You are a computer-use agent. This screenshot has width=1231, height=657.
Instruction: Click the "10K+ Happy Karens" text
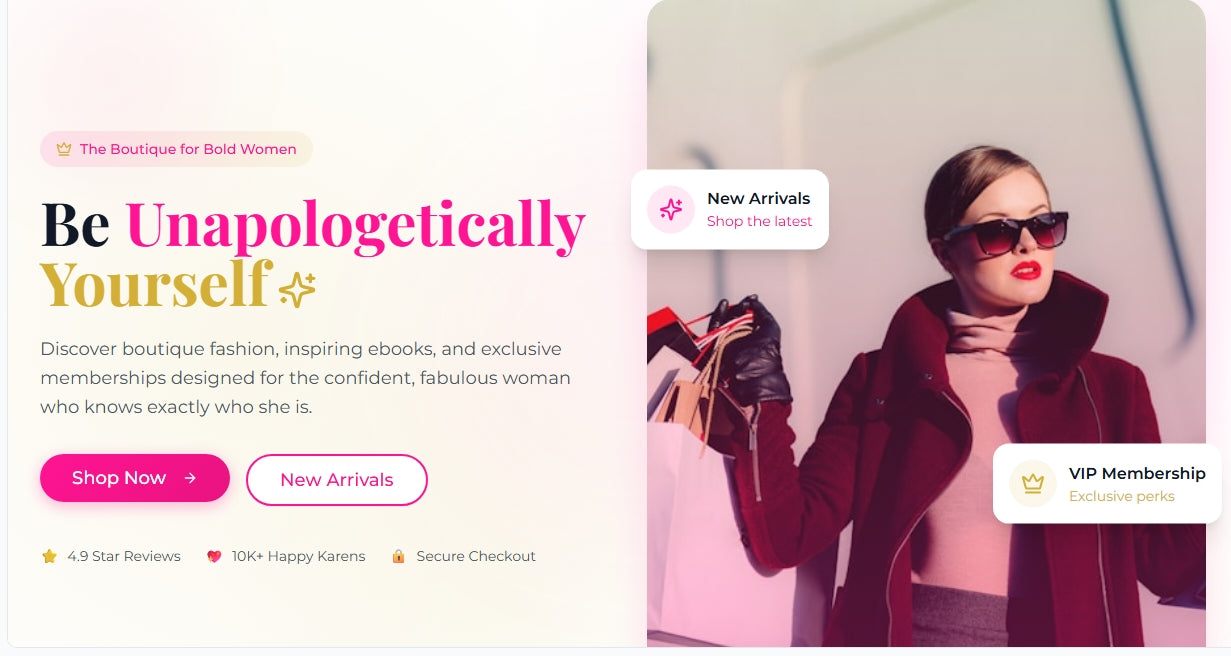click(298, 556)
